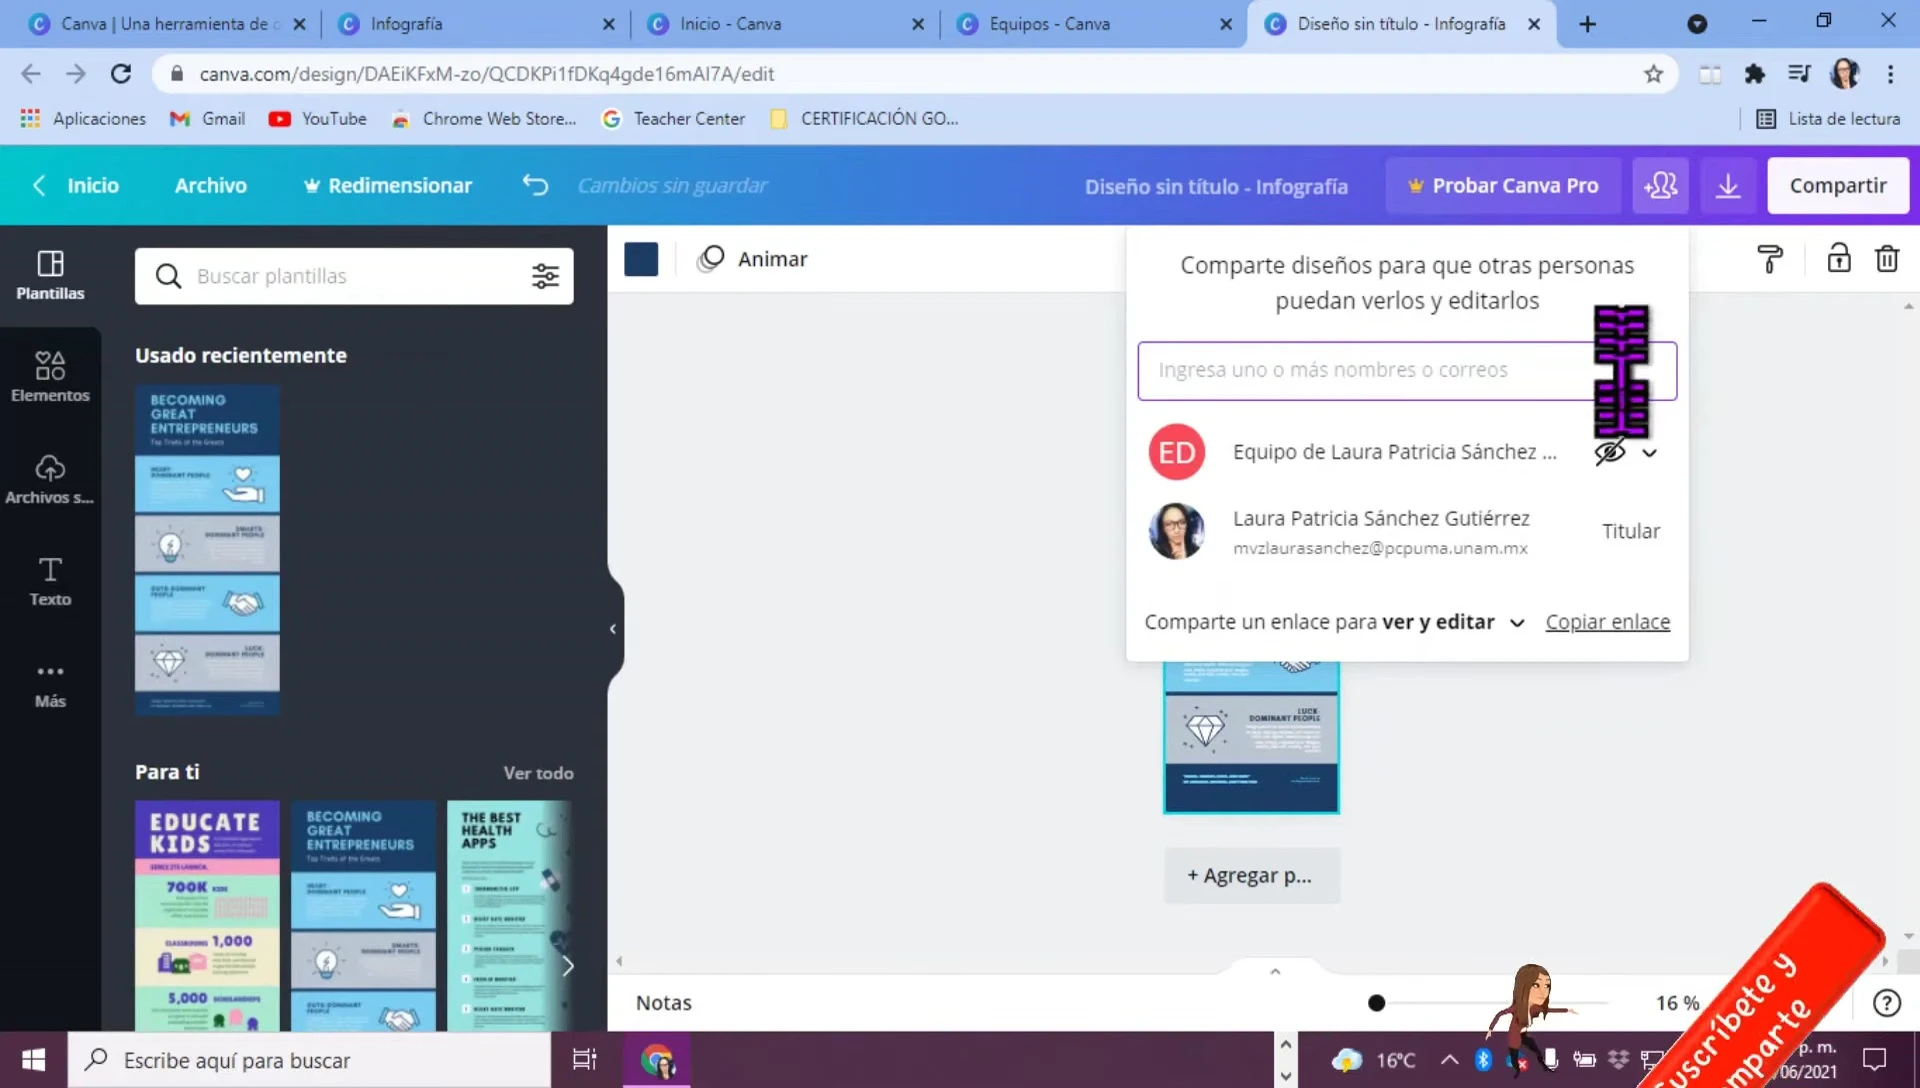Click the Gmail bookmark
Viewport: 1920px width, 1088px height.
click(207, 119)
